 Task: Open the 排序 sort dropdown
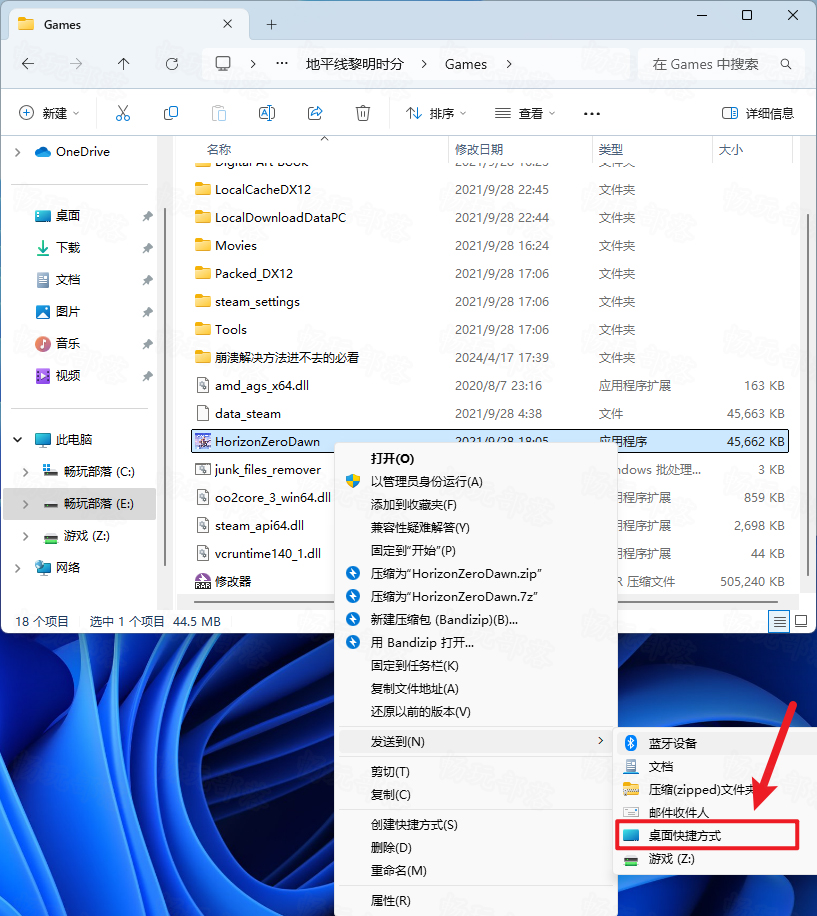pyautogui.click(x=436, y=113)
